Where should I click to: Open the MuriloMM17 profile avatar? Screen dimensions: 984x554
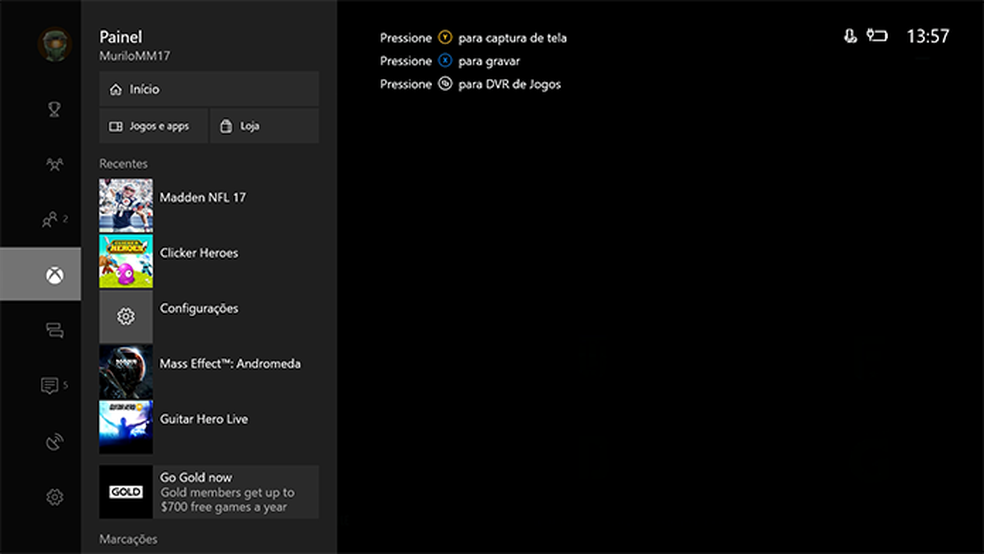click(x=55, y=45)
